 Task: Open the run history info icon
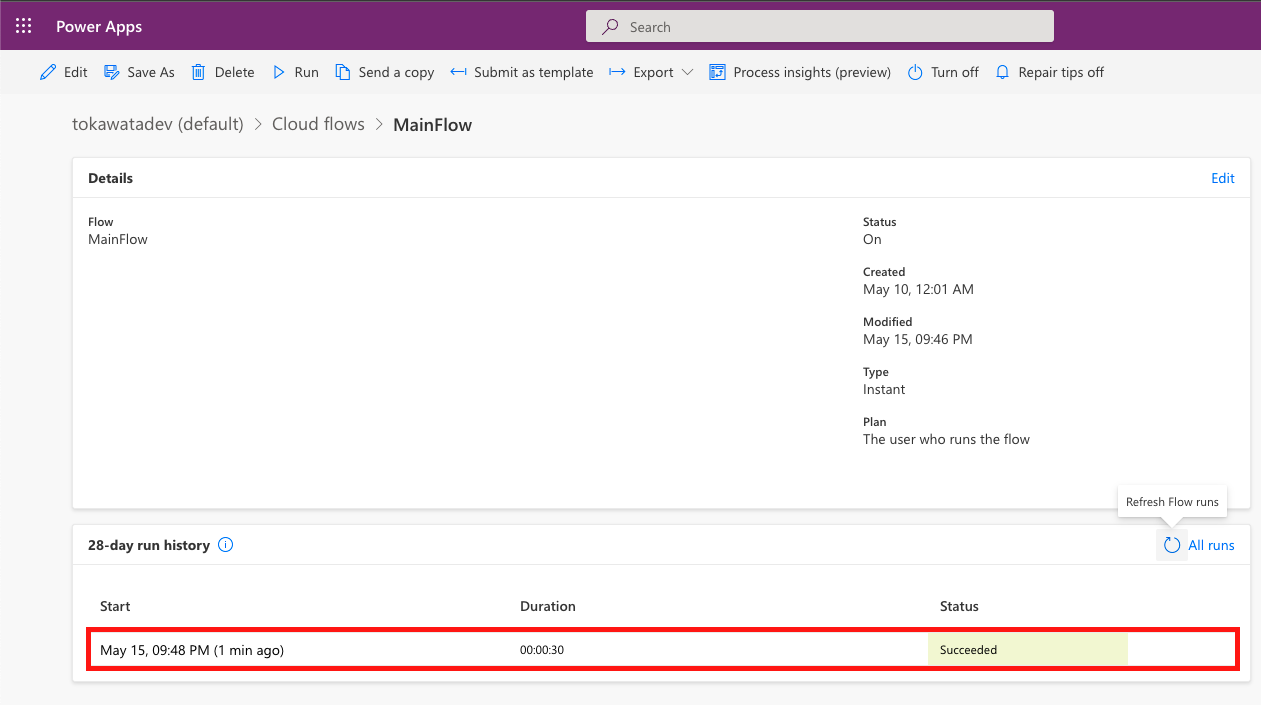tap(225, 545)
